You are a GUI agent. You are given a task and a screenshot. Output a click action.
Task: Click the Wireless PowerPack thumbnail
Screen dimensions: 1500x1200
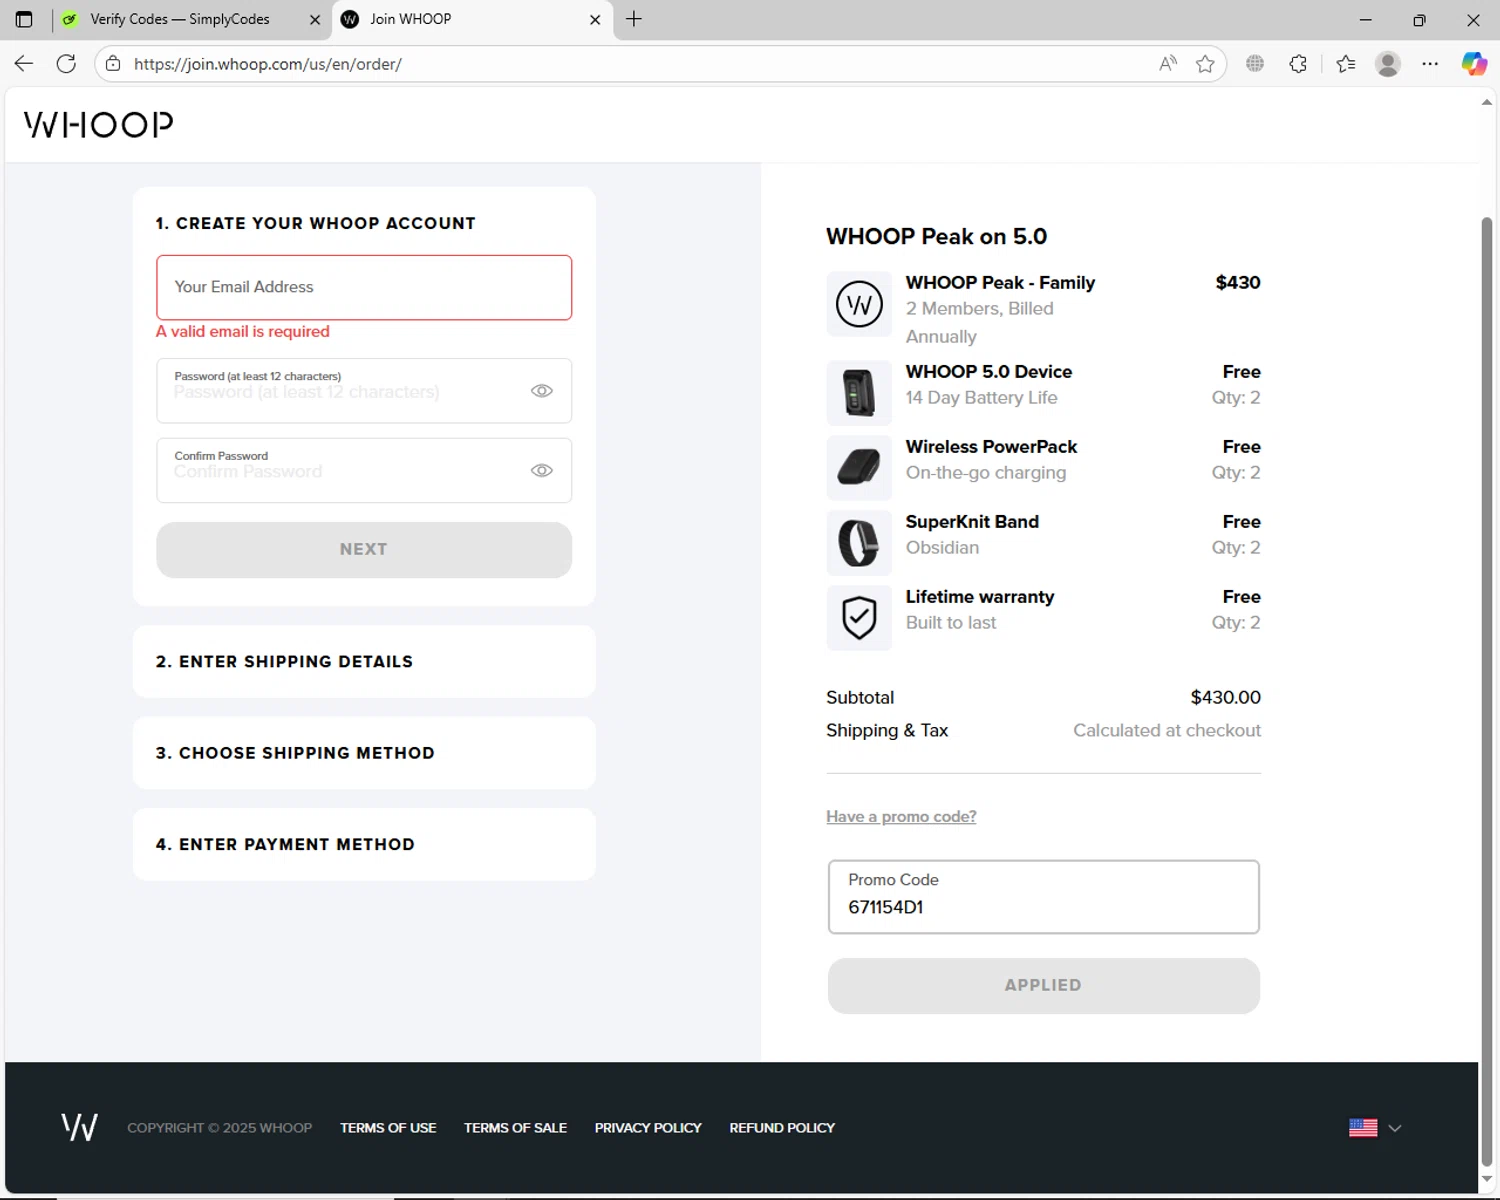pyautogui.click(x=859, y=467)
